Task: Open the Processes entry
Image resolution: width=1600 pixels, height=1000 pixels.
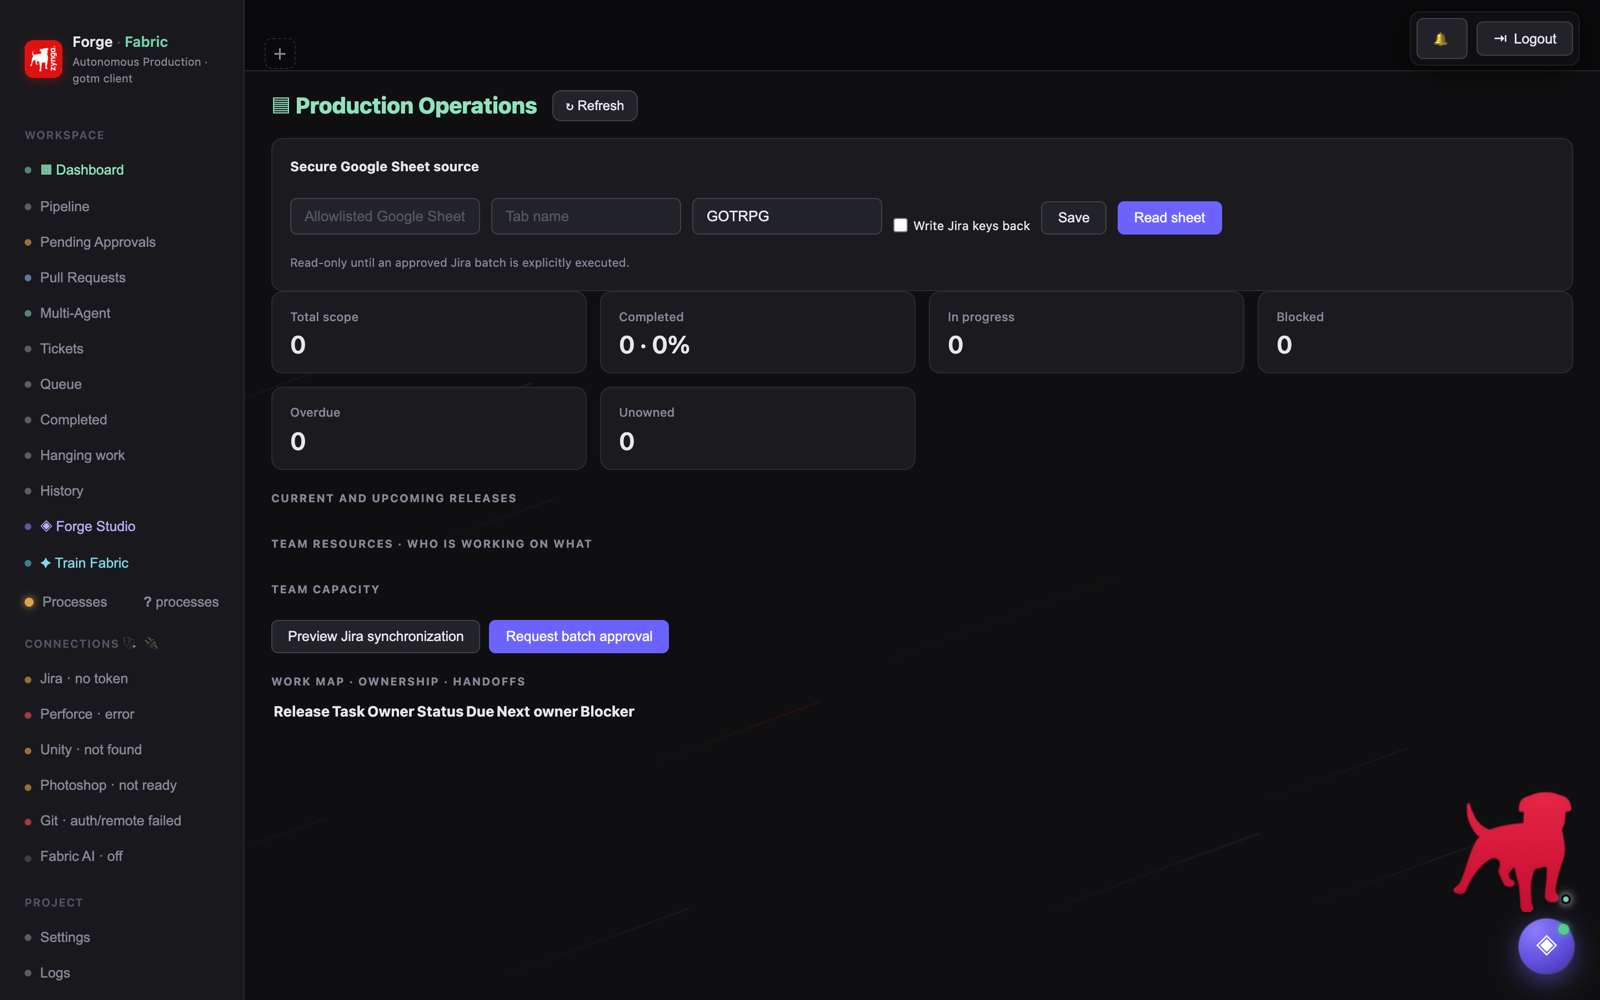Action: [74, 602]
